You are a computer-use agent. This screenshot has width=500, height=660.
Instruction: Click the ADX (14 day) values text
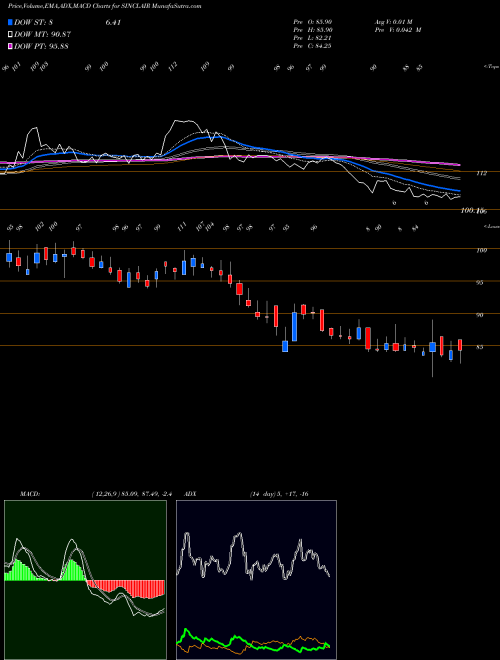click(279, 494)
